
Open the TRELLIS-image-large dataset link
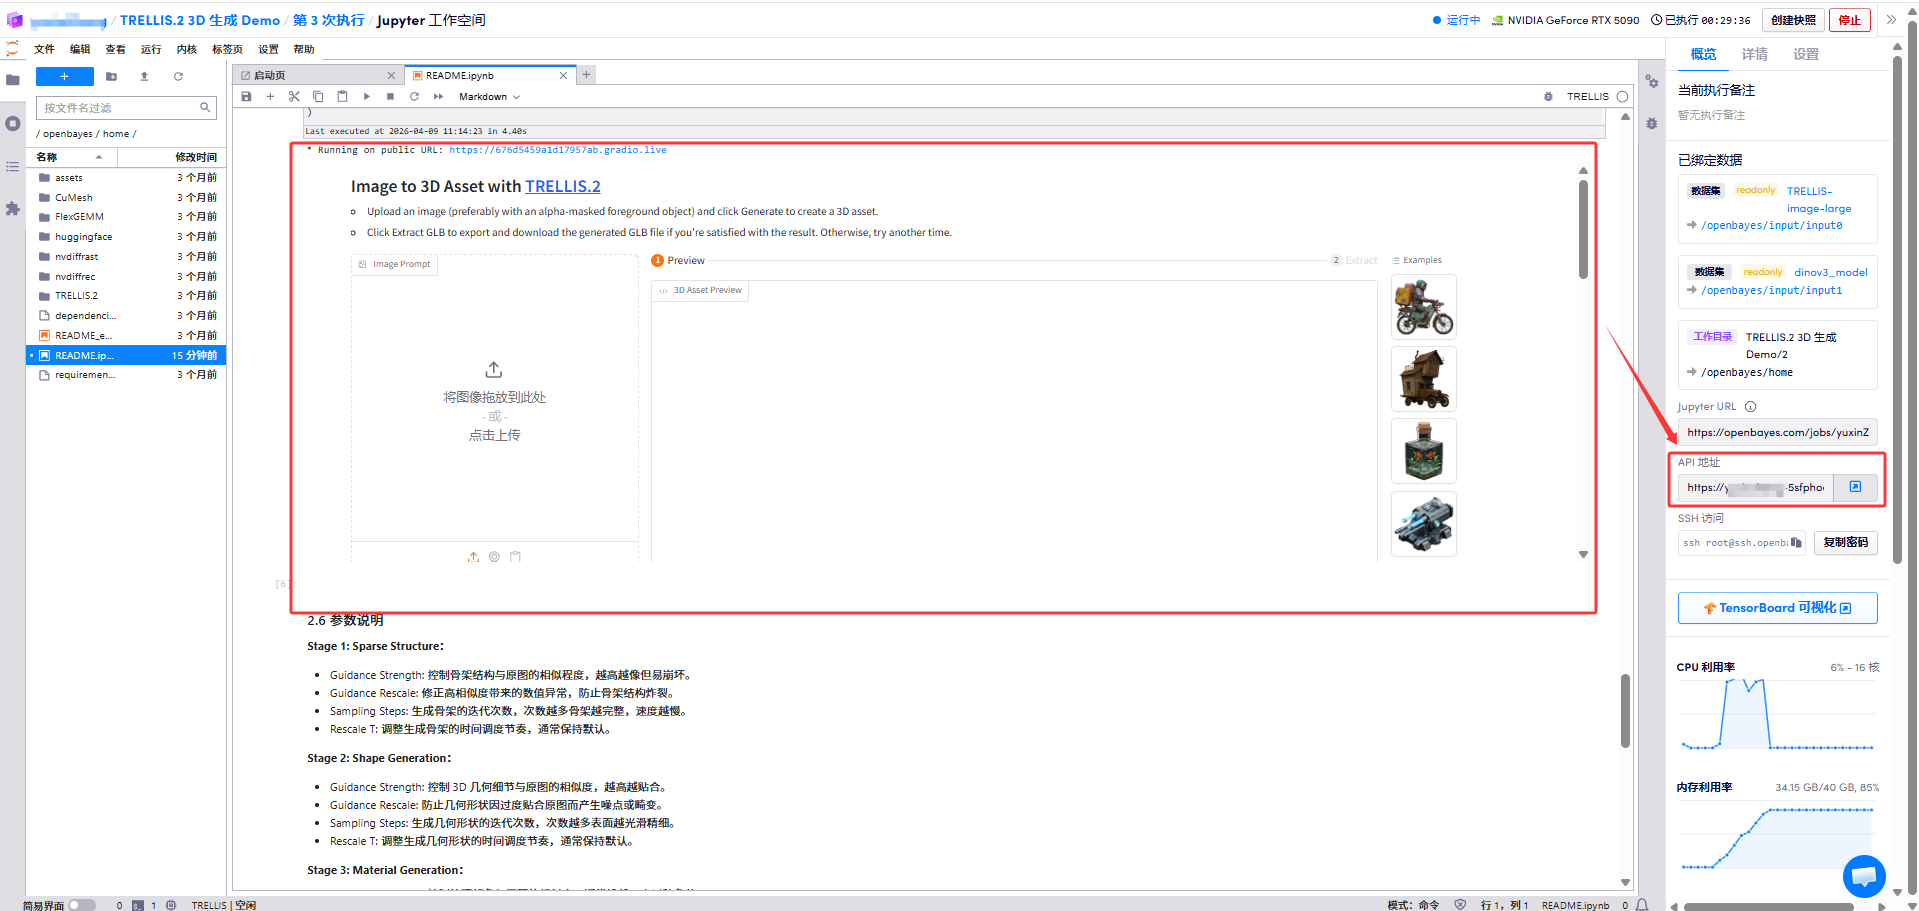(1819, 200)
